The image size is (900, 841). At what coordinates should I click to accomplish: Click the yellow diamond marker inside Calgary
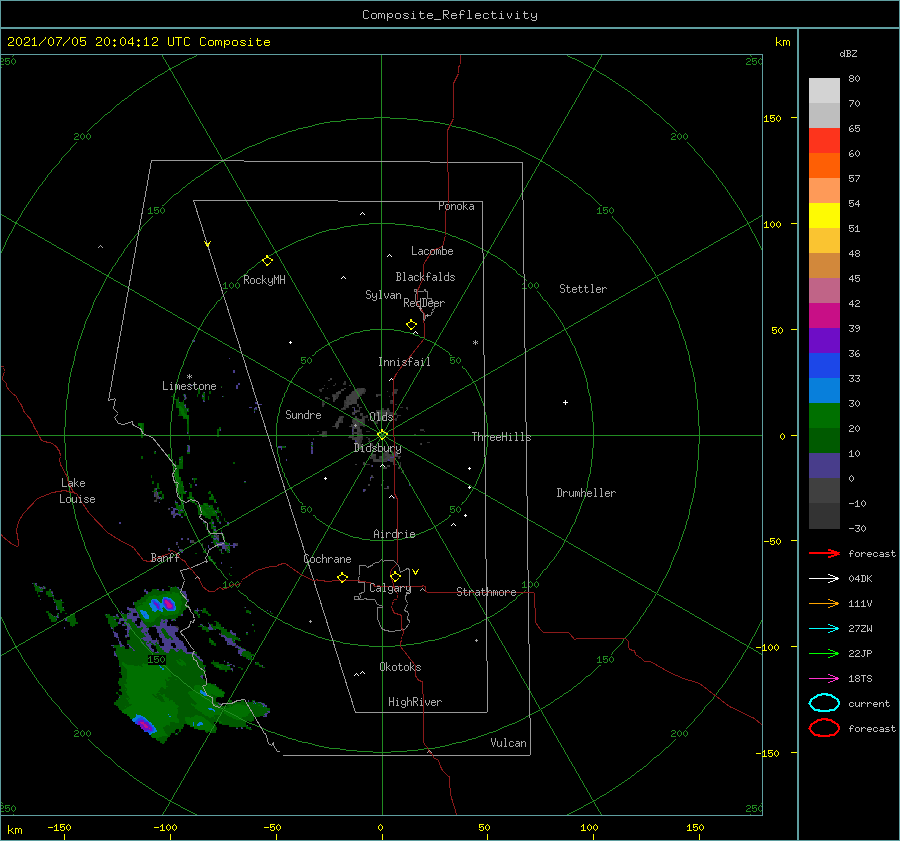(395, 576)
